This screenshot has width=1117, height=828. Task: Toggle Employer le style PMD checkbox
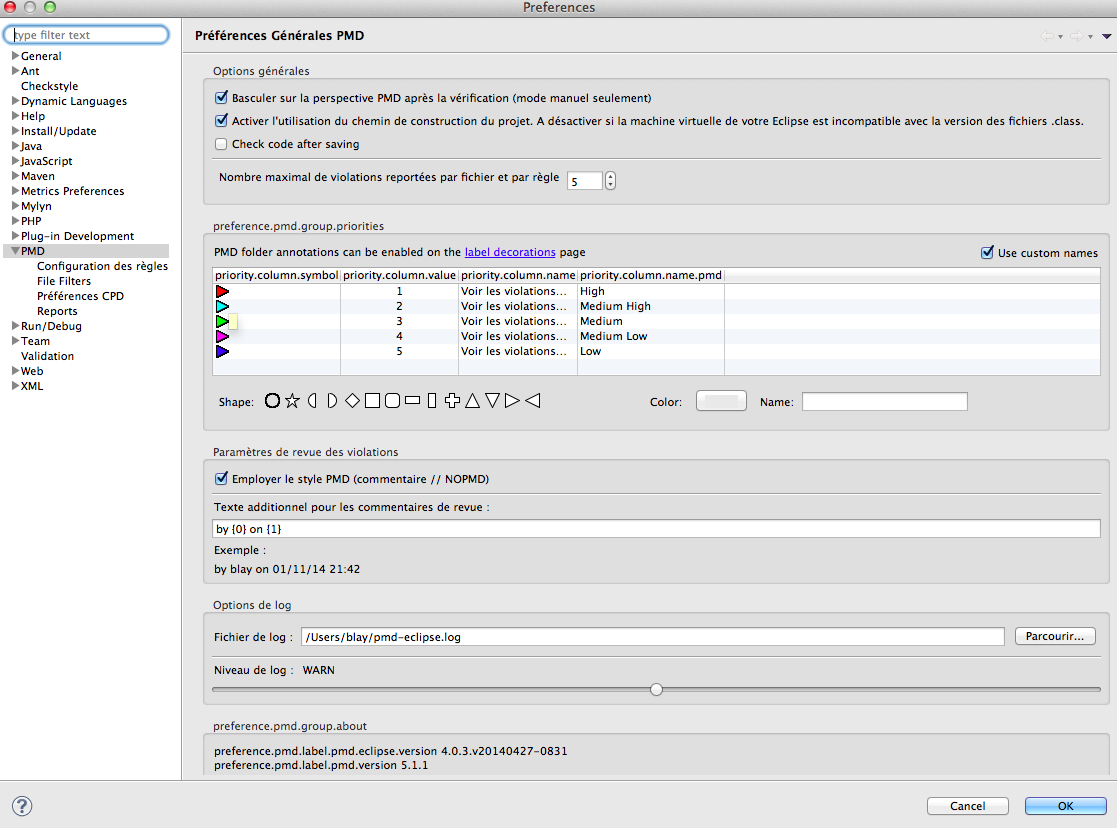click(222, 479)
